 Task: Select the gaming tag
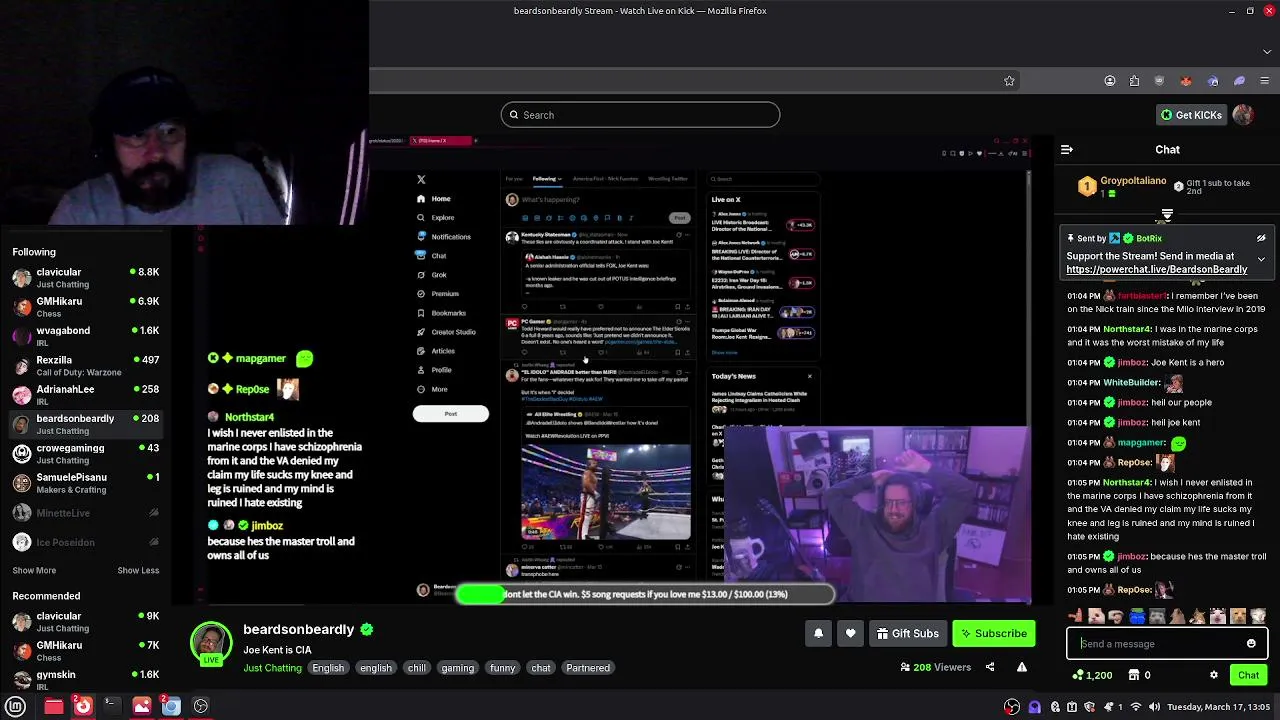[x=458, y=668]
